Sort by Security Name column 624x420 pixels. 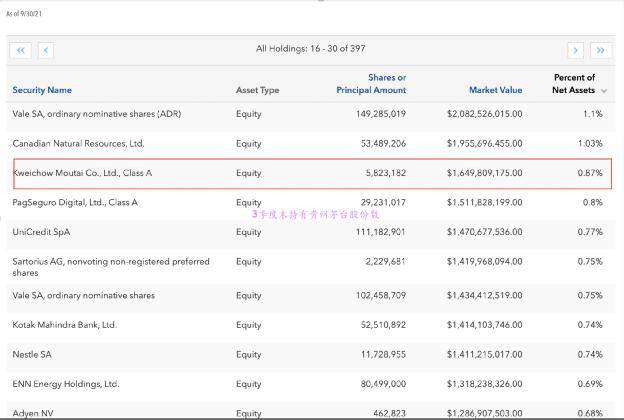point(42,90)
